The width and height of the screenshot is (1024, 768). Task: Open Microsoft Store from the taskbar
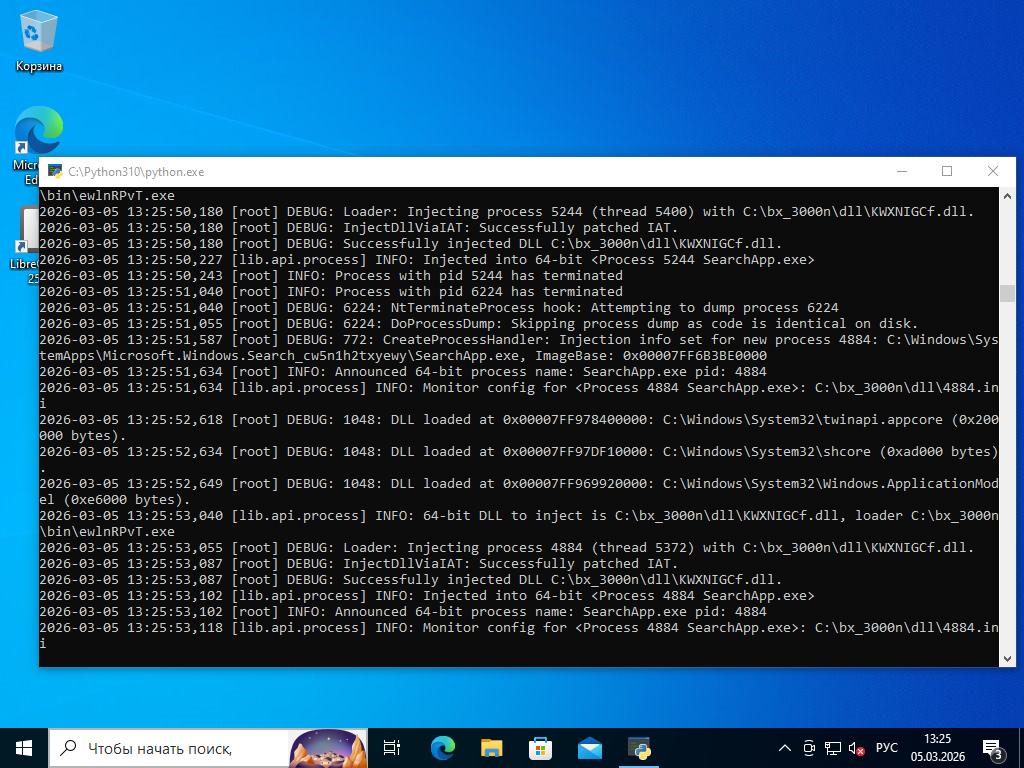point(540,747)
